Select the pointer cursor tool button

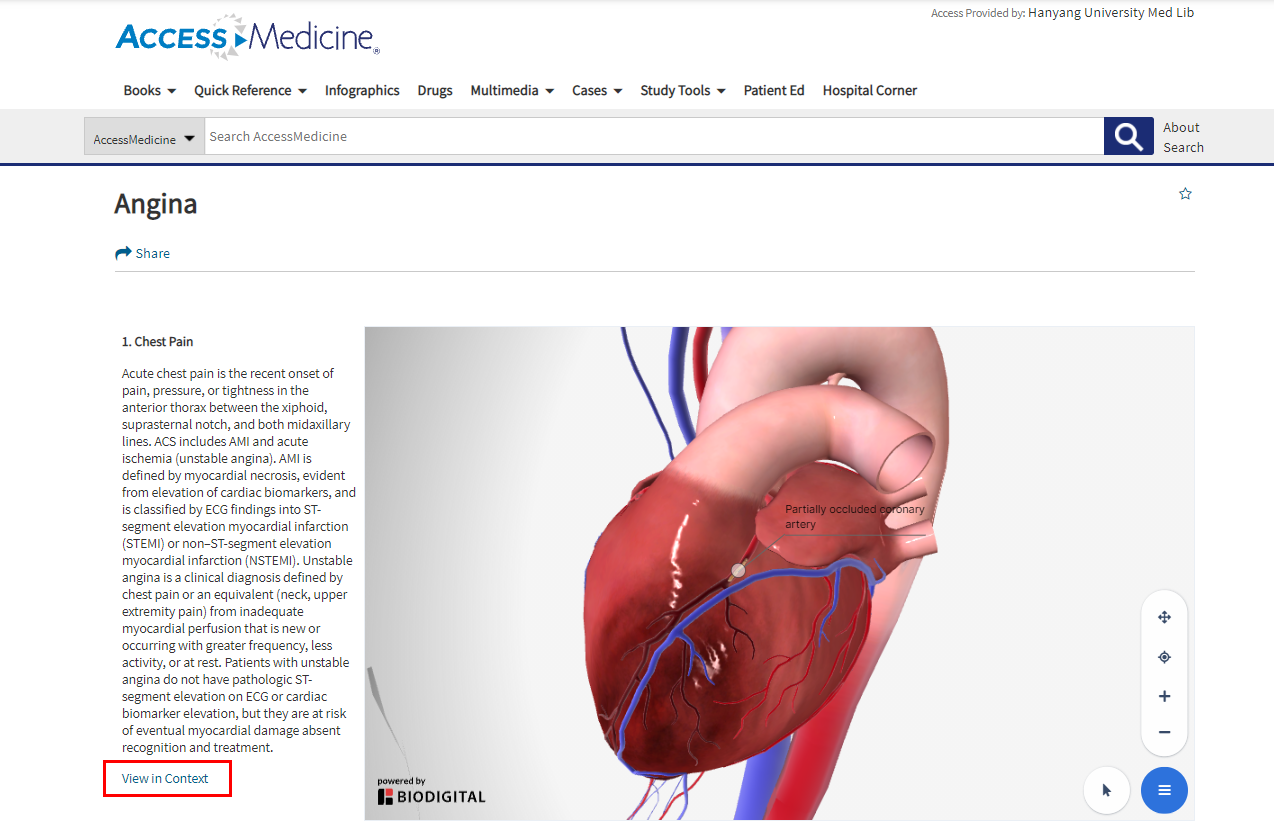tap(1107, 790)
